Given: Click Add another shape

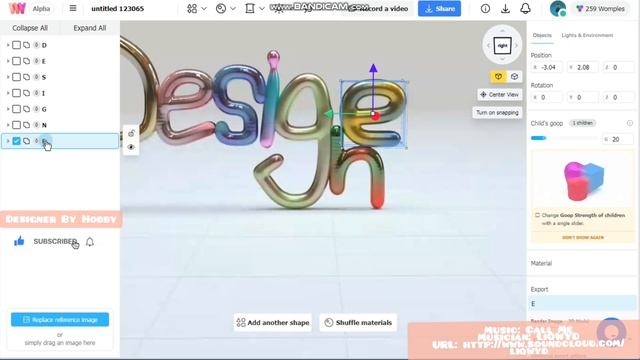Looking at the screenshot, I should (x=273, y=322).
